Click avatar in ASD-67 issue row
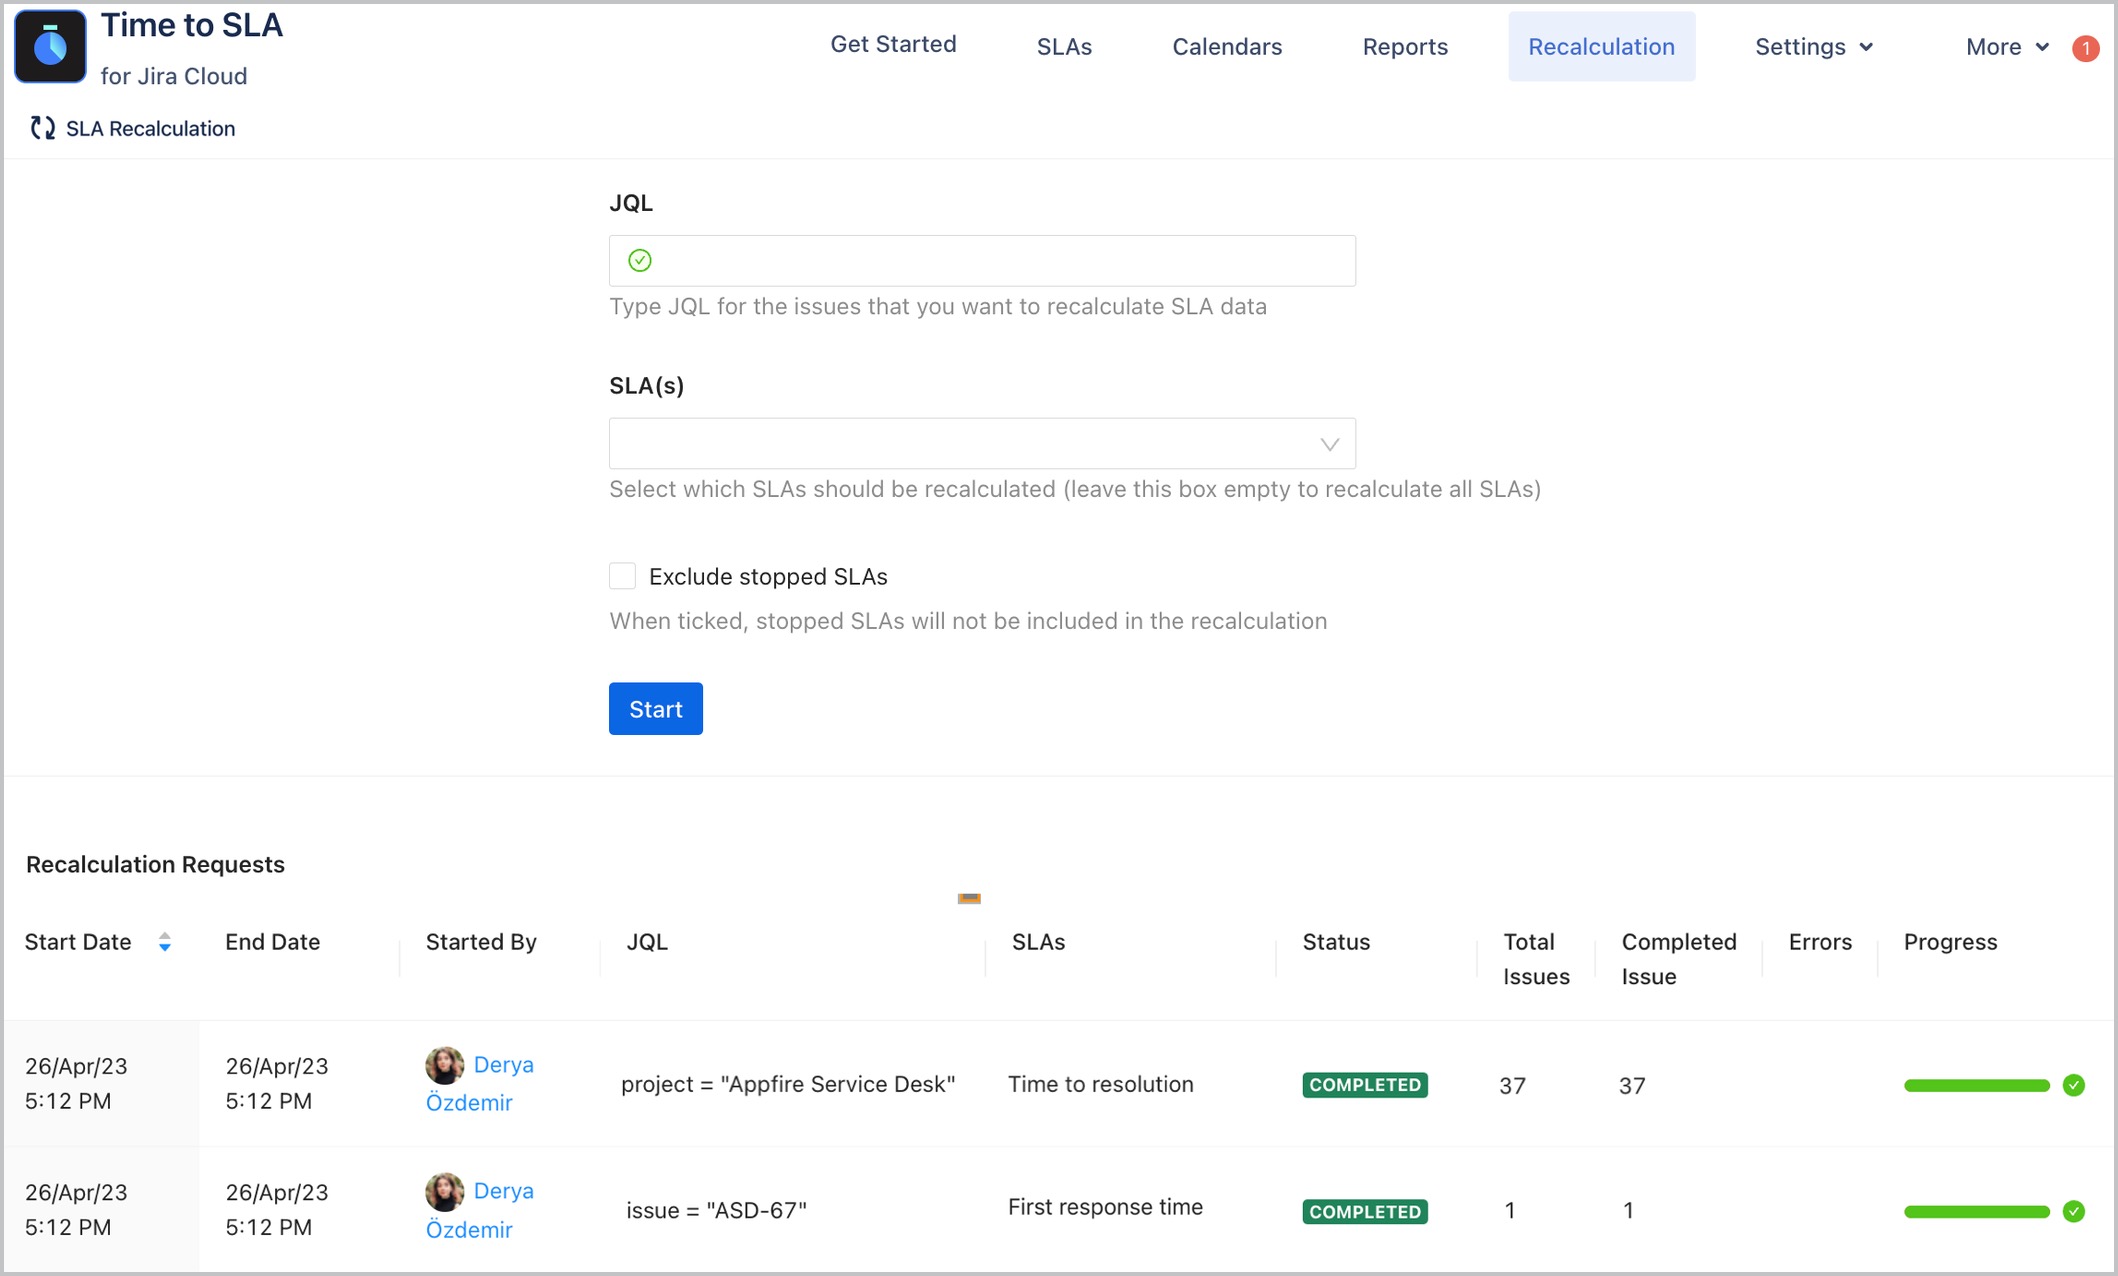The height and width of the screenshot is (1276, 2118). click(444, 1191)
